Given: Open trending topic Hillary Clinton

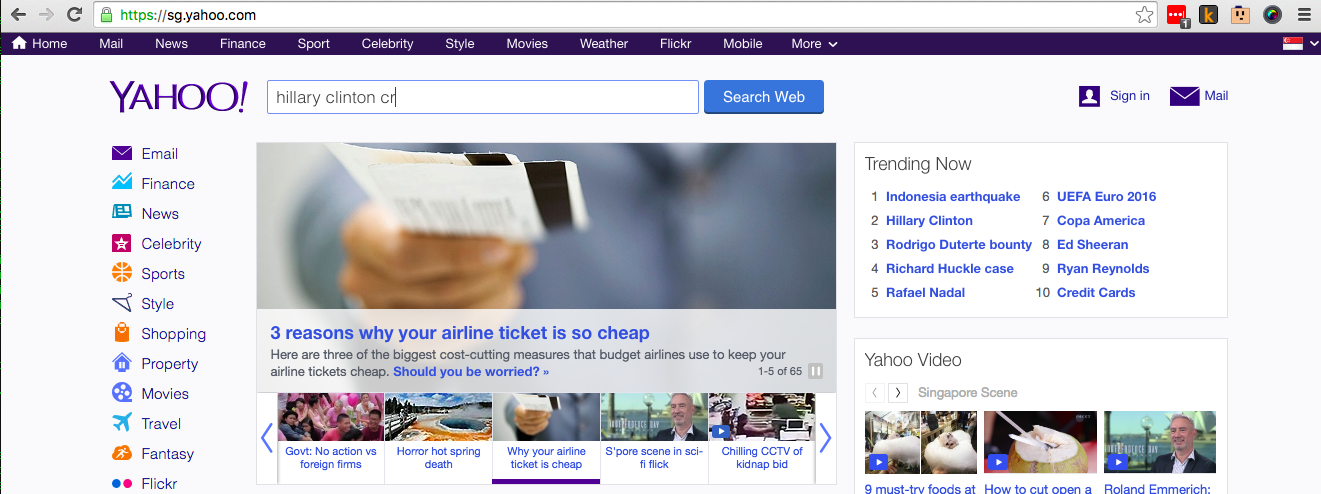Looking at the screenshot, I should (929, 221).
